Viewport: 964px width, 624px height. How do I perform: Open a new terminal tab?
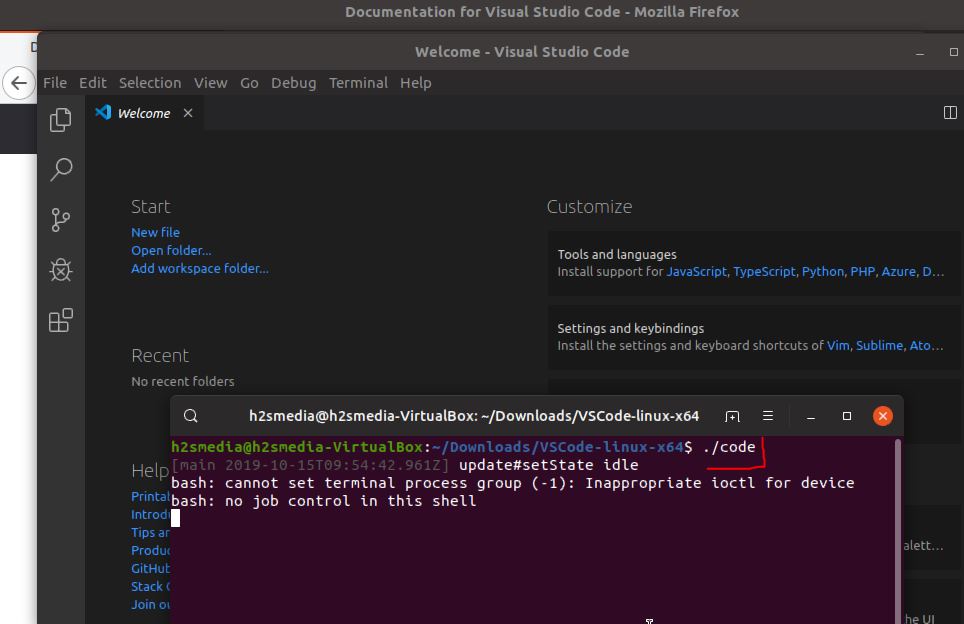tap(732, 416)
